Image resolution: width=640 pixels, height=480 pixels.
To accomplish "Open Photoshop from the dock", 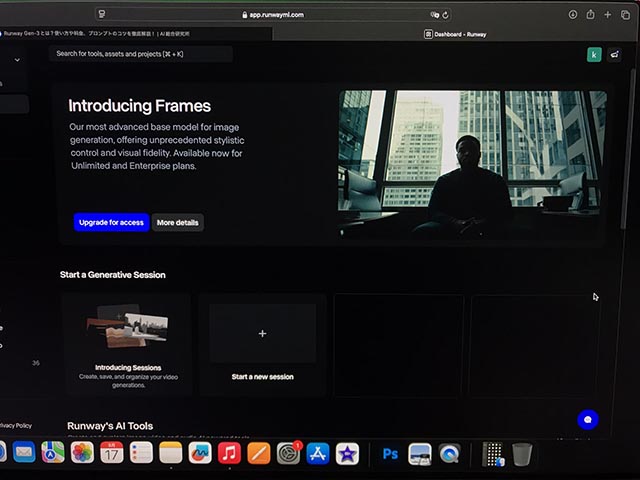I will pyautogui.click(x=390, y=454).
